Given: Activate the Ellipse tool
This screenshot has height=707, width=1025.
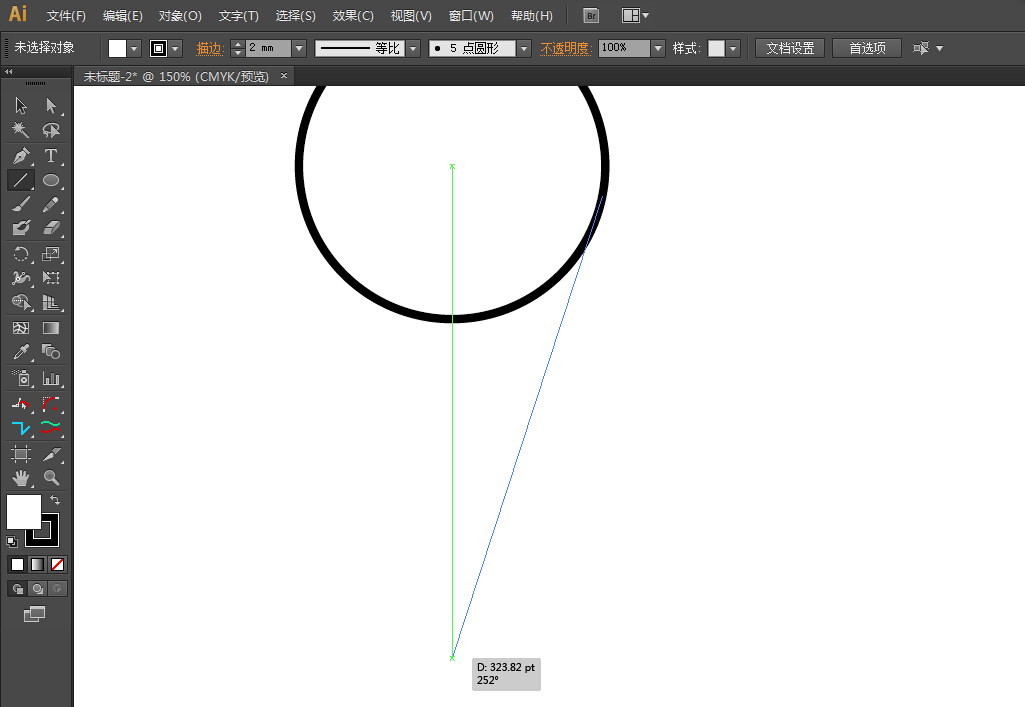Looking at the screenshot, I should point(51,180).
